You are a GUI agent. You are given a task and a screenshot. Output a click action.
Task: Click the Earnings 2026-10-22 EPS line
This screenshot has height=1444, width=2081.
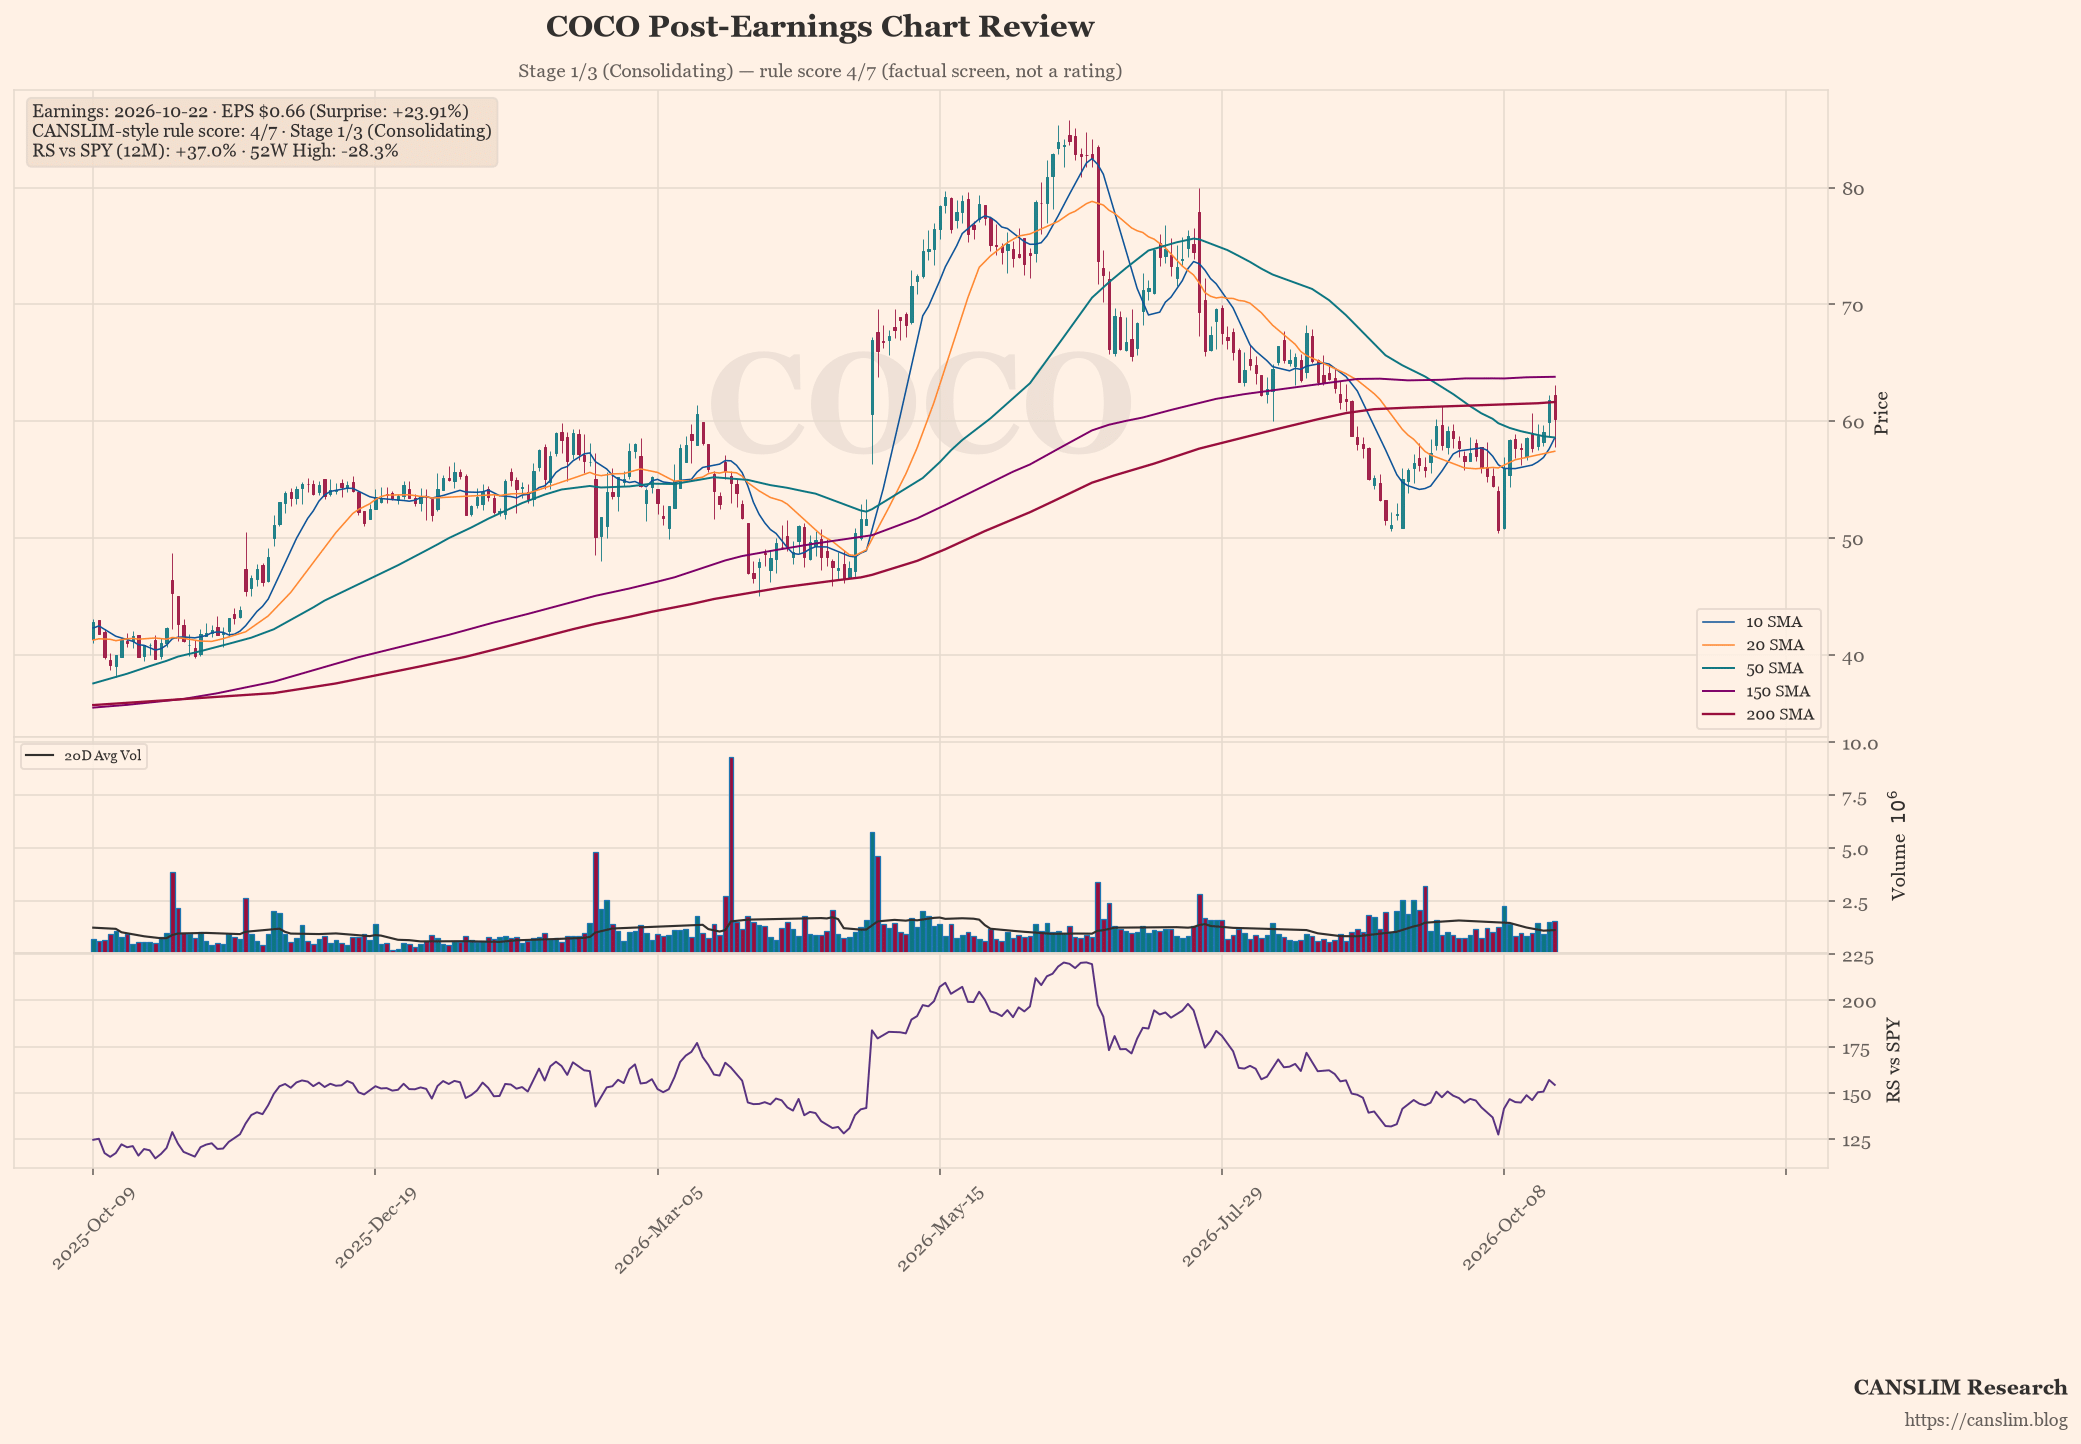tap(250, 111)
